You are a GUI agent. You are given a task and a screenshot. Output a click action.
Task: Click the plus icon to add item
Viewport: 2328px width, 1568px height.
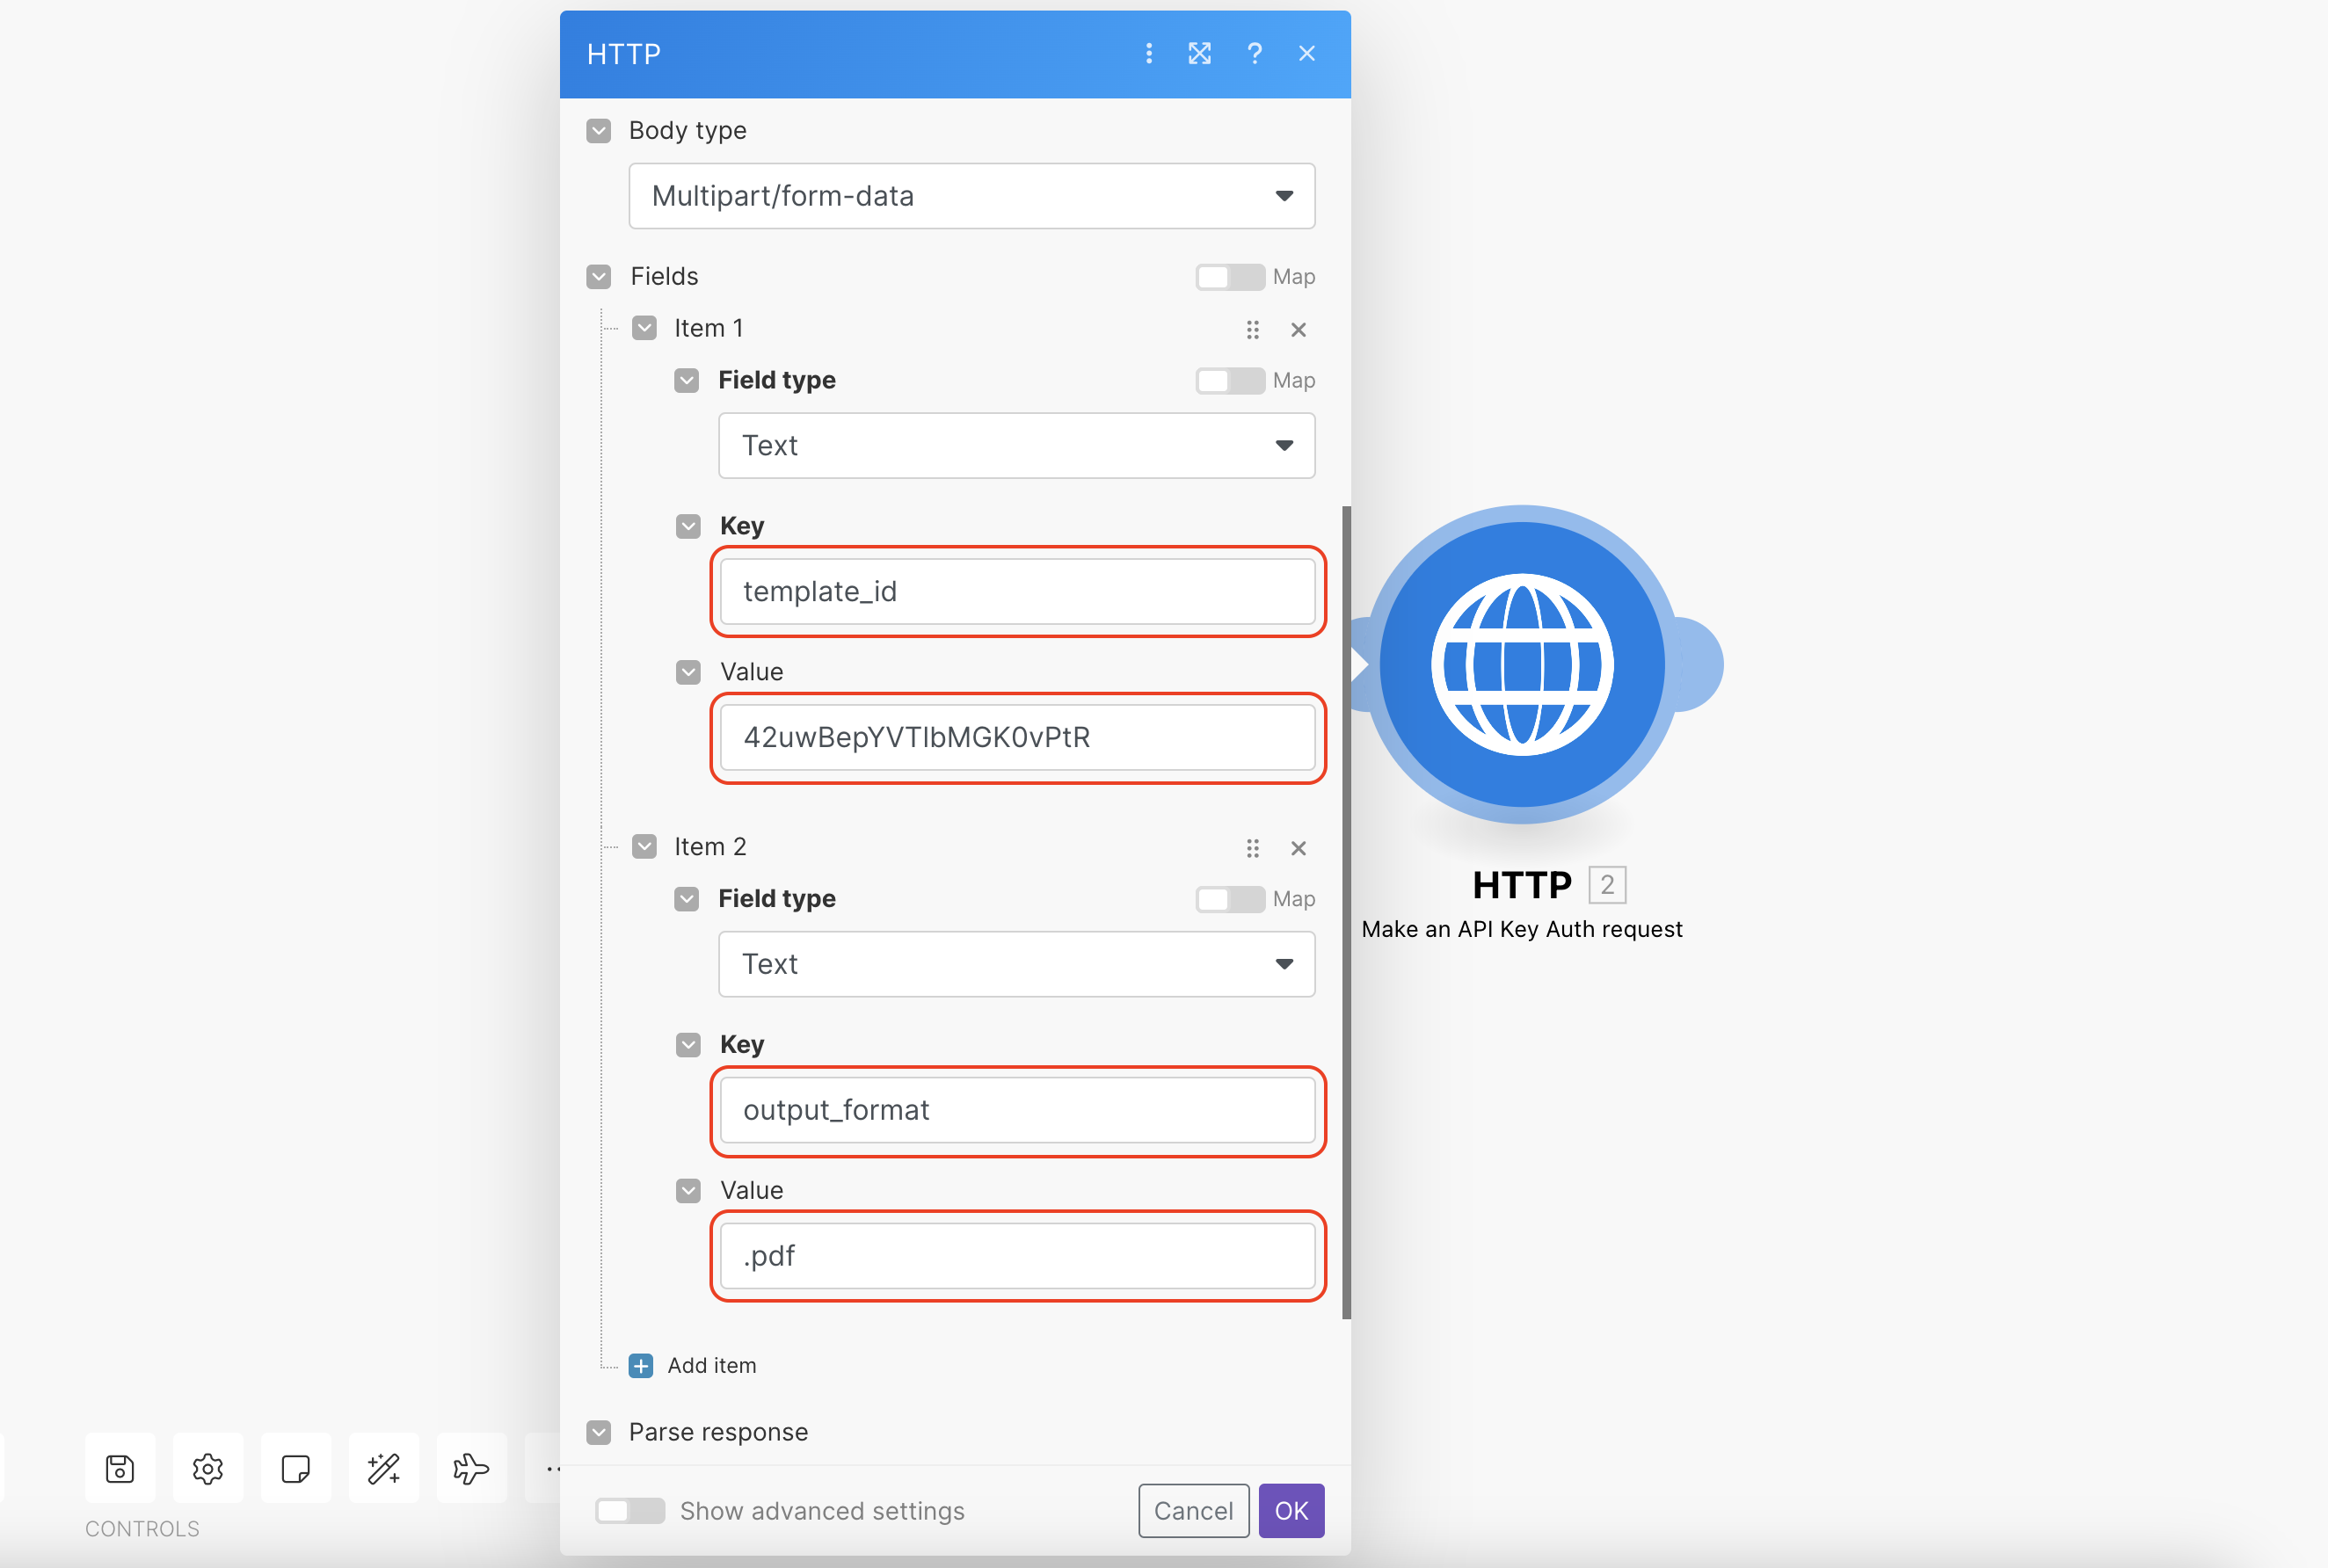(x=641, y=1366)
